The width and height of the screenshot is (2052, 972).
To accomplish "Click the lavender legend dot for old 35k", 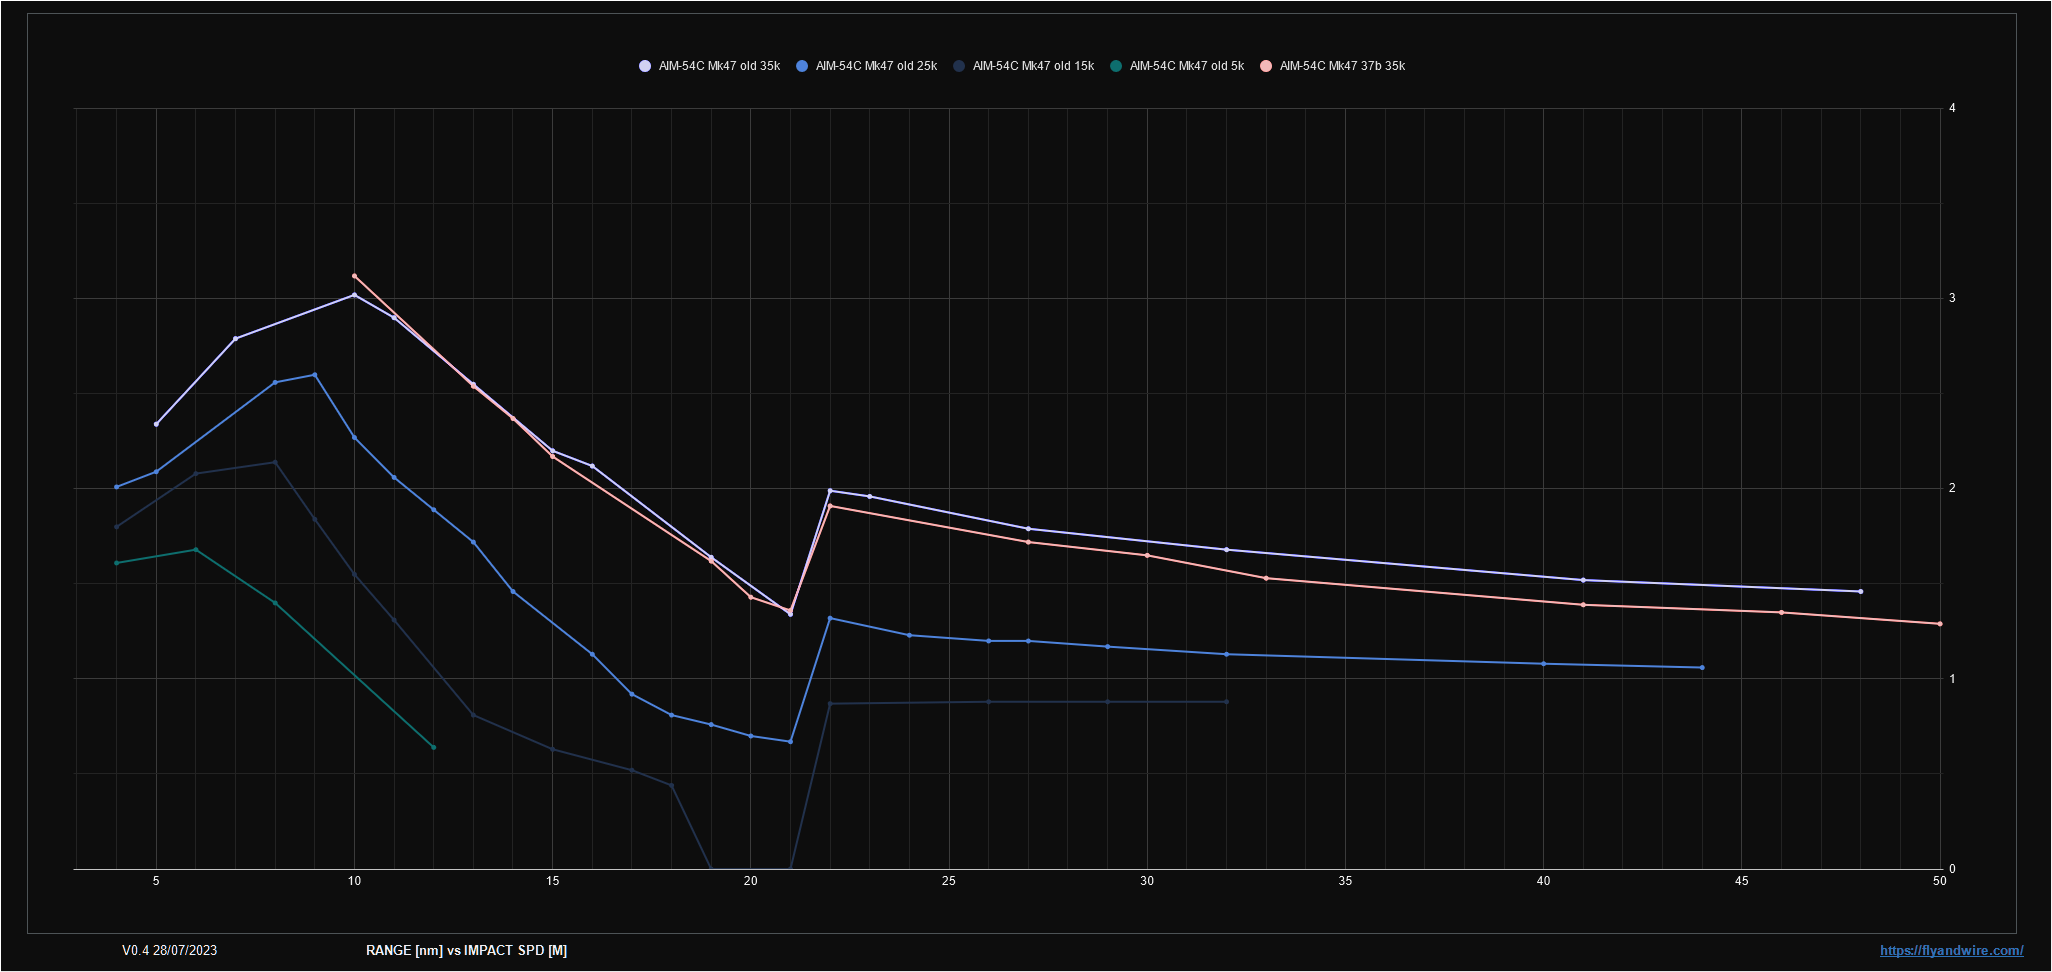I will click(645, 66).
